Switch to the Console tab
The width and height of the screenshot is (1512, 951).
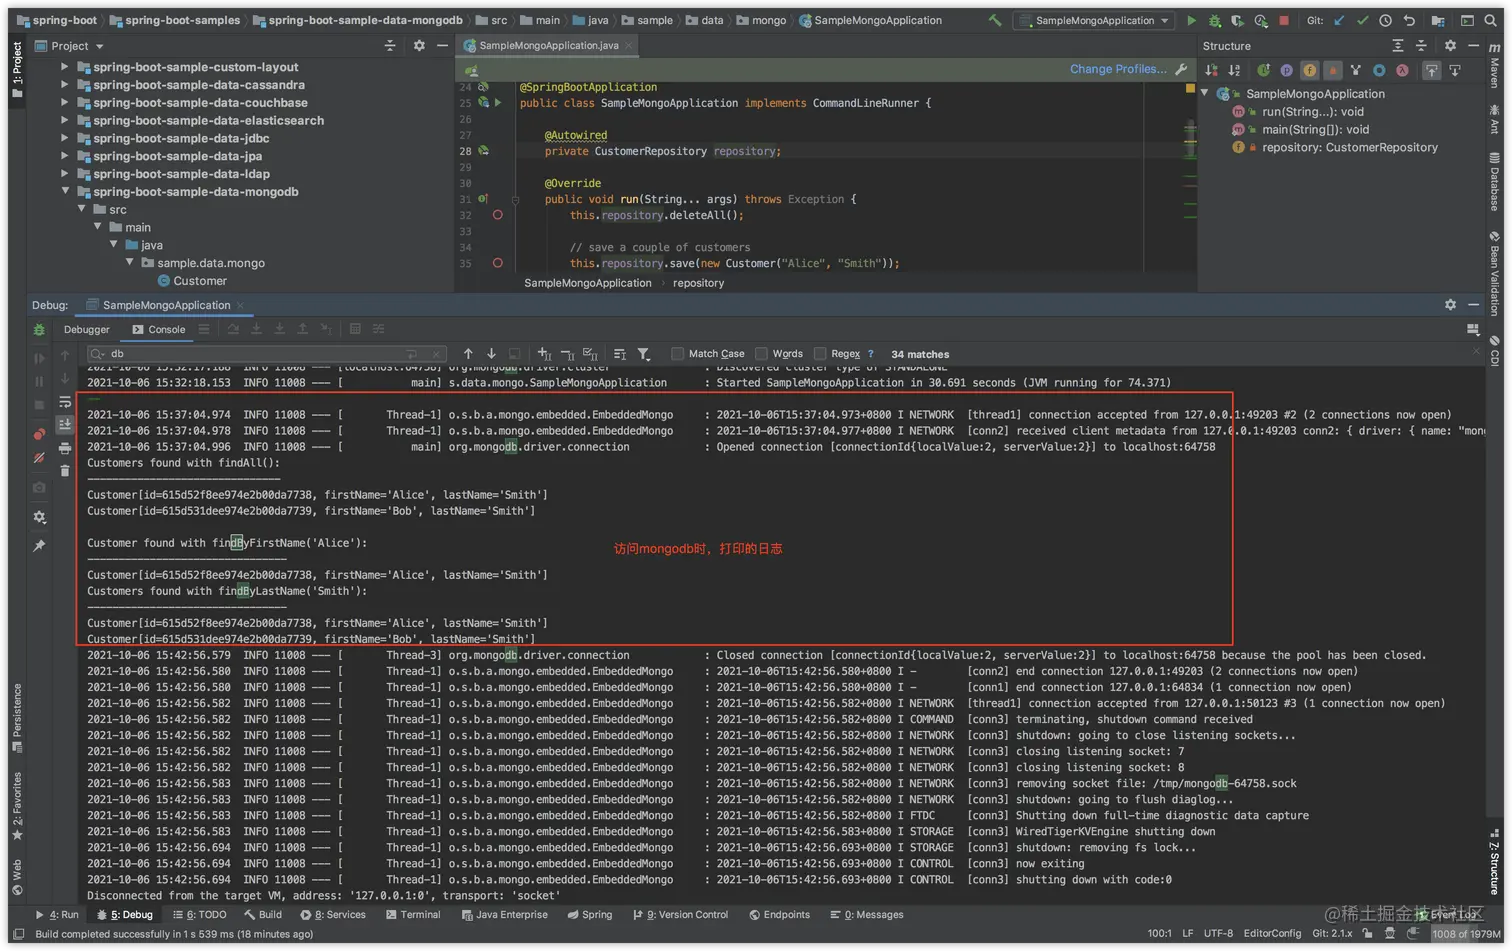tap(159, 329)
